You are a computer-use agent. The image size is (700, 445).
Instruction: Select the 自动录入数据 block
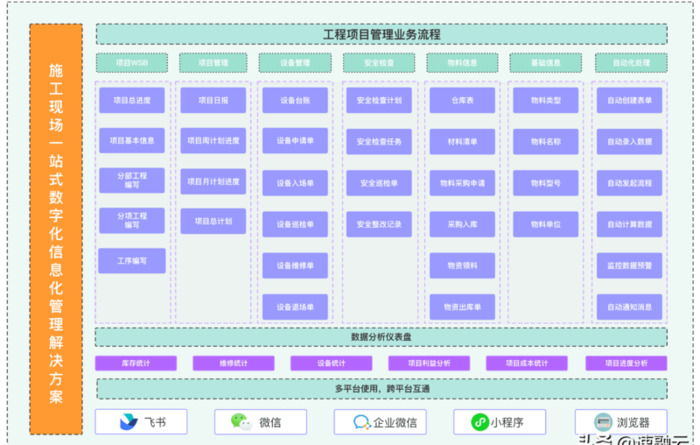coord(629,141)
